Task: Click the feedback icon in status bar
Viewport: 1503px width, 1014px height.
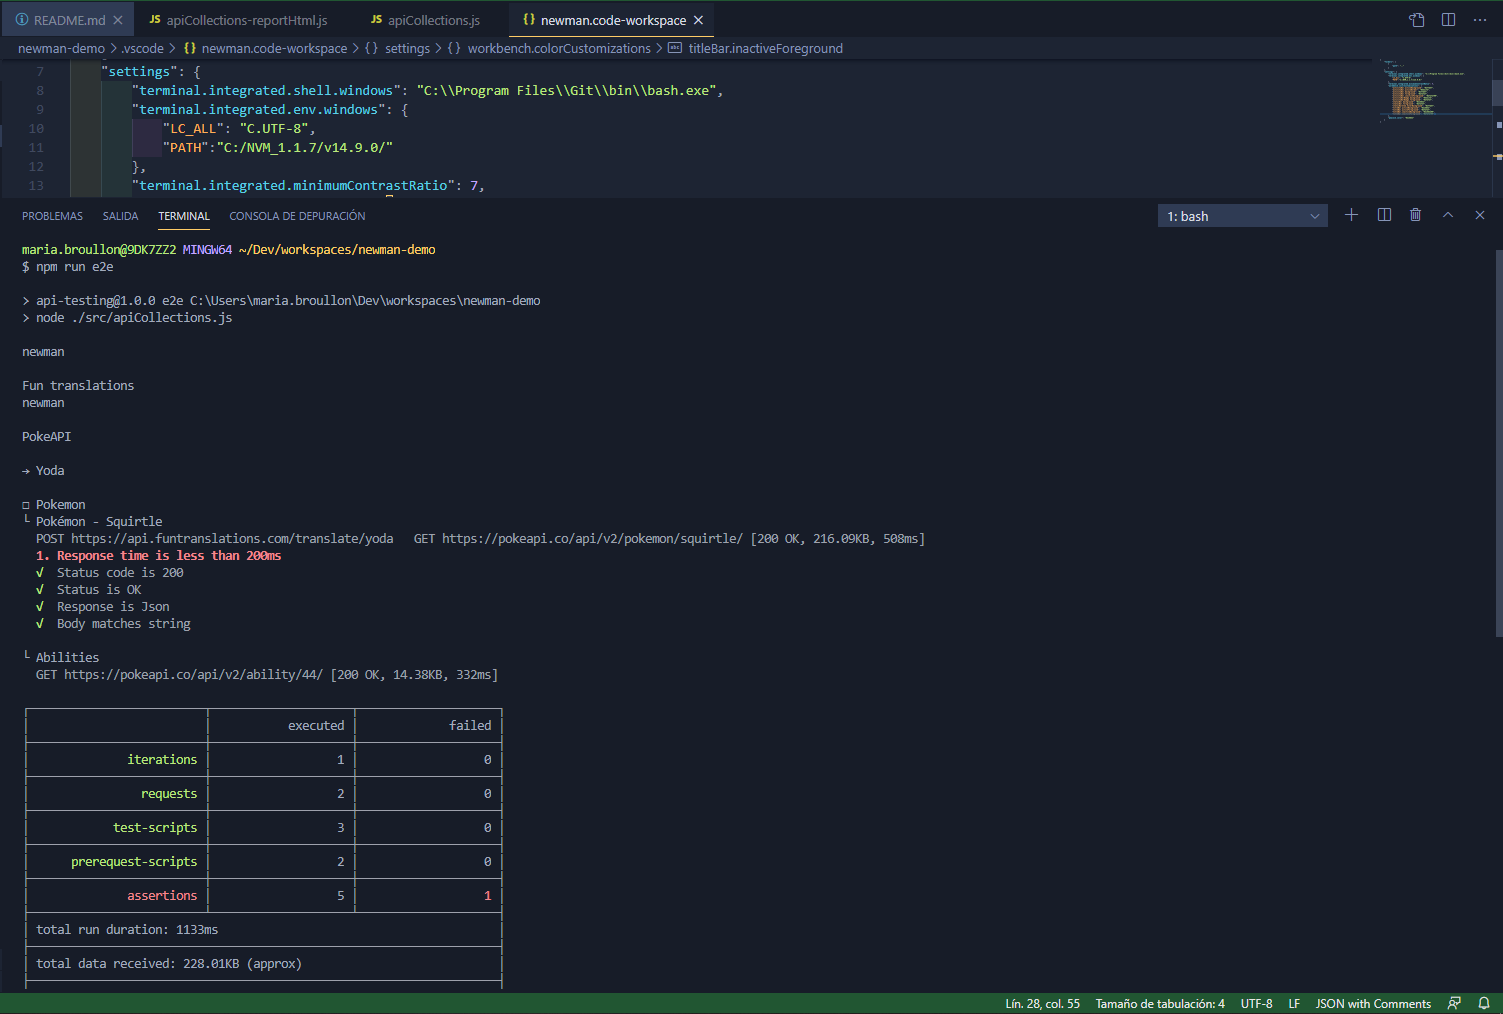Action: pos(1454,1003)
